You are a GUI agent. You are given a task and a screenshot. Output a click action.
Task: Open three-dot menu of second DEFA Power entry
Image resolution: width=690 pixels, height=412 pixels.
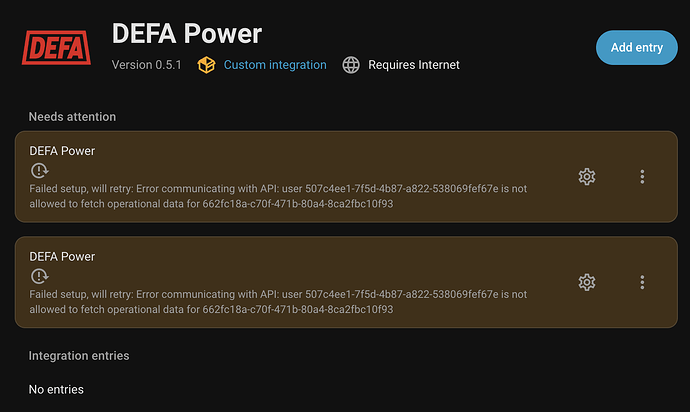[642, 282]
